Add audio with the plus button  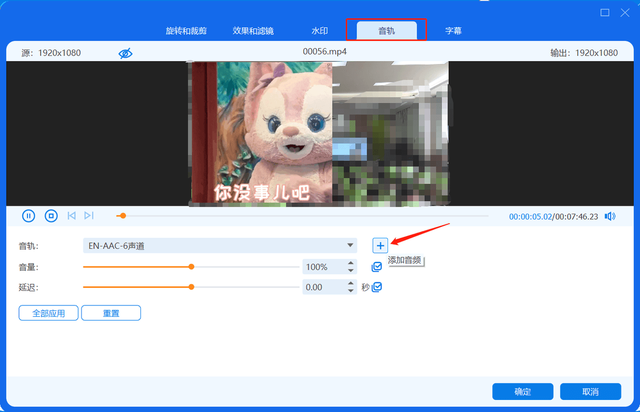[x=380, y=245]
